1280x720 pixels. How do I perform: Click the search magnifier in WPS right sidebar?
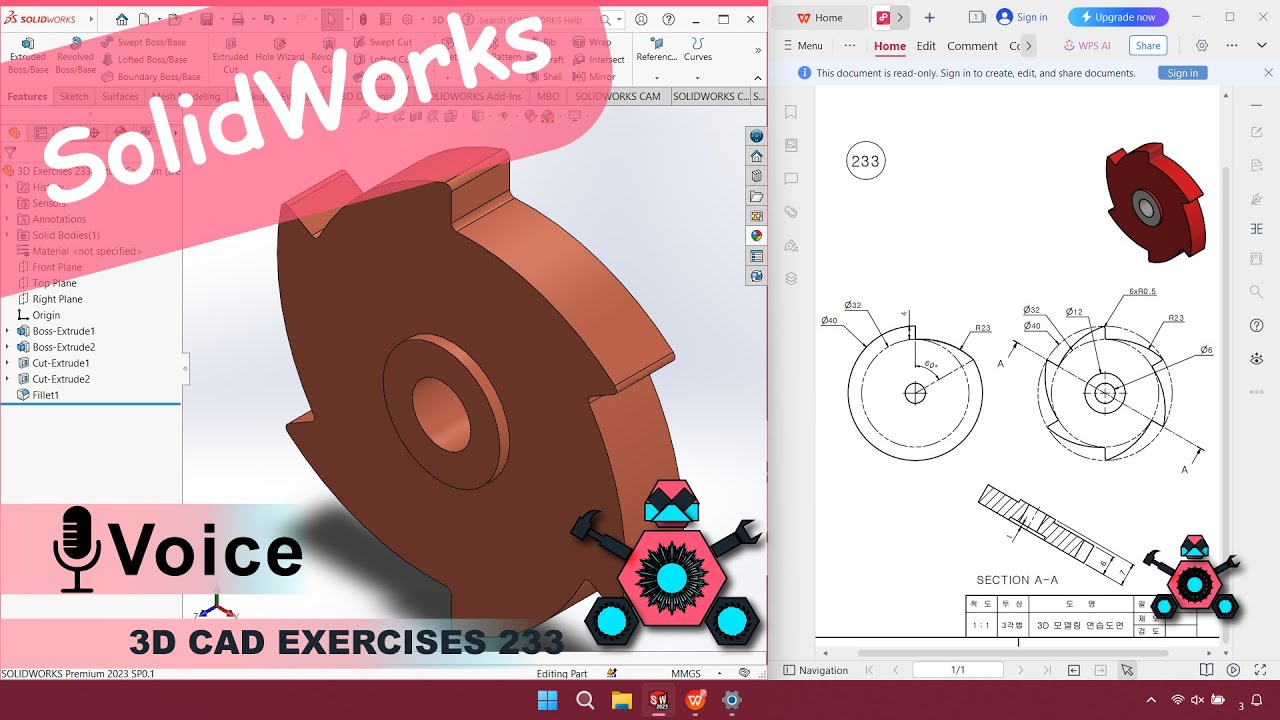click(x=1257, y=292)
